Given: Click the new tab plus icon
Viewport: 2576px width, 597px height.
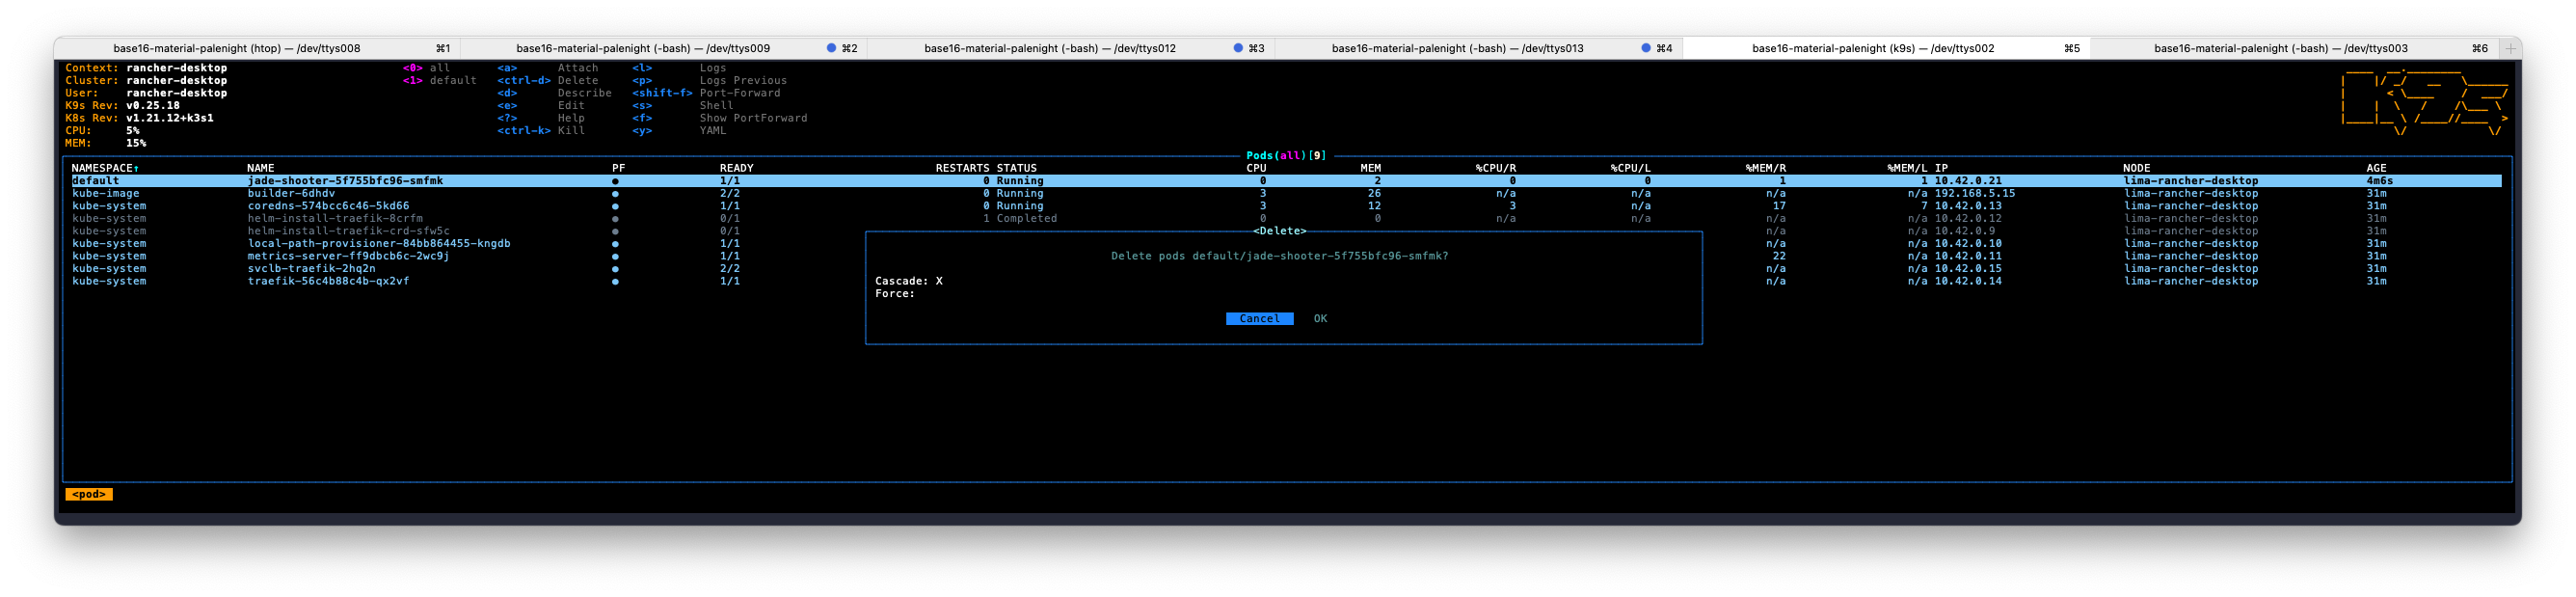Looking at the screenshot, I should (x=2509, y=48).
